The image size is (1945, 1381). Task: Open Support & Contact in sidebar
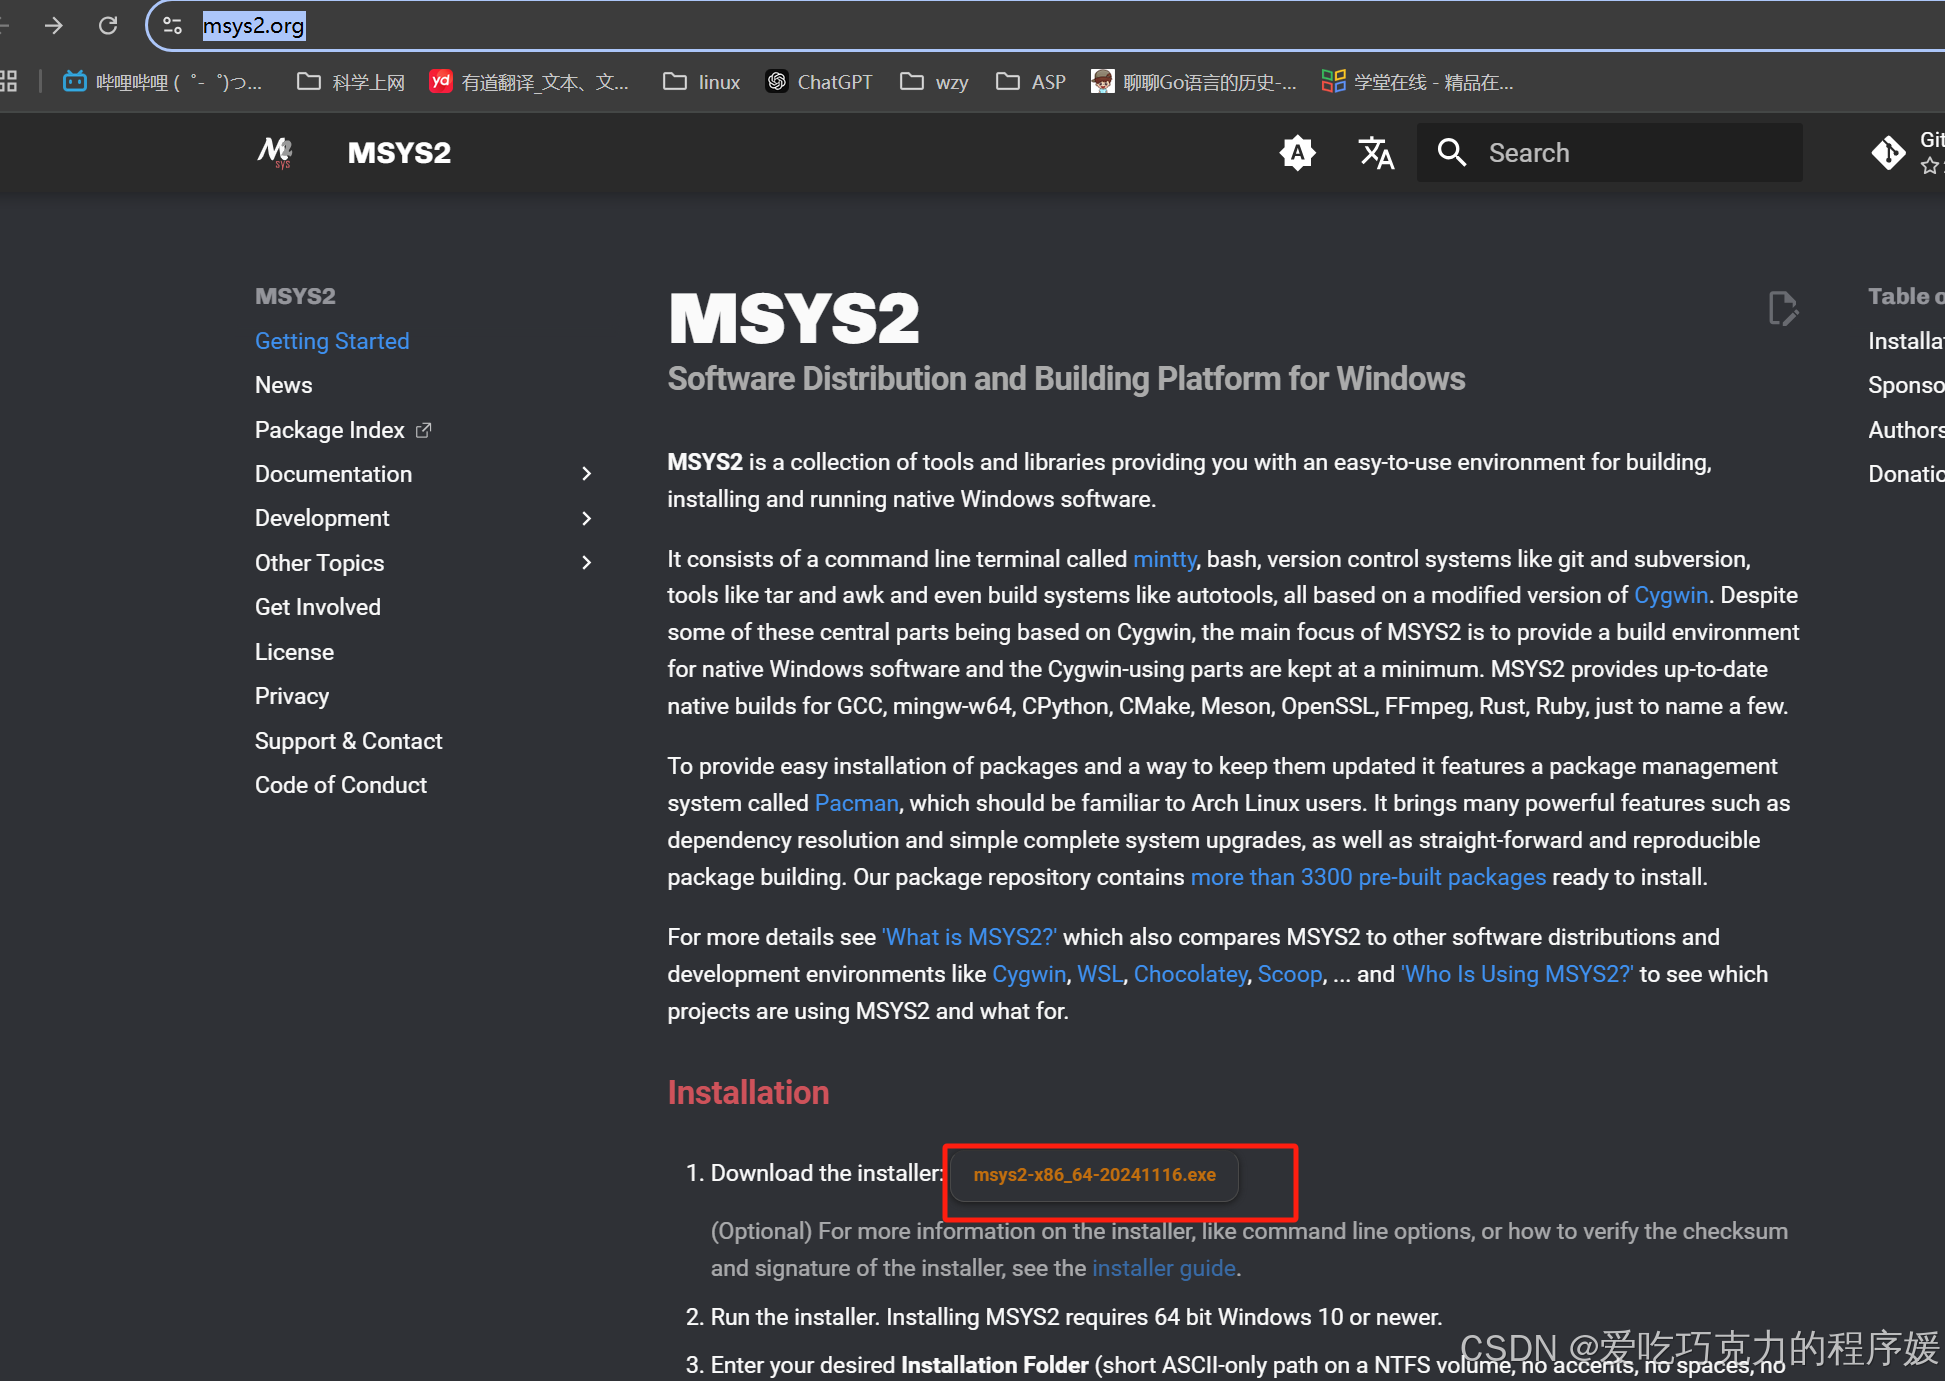348,741
